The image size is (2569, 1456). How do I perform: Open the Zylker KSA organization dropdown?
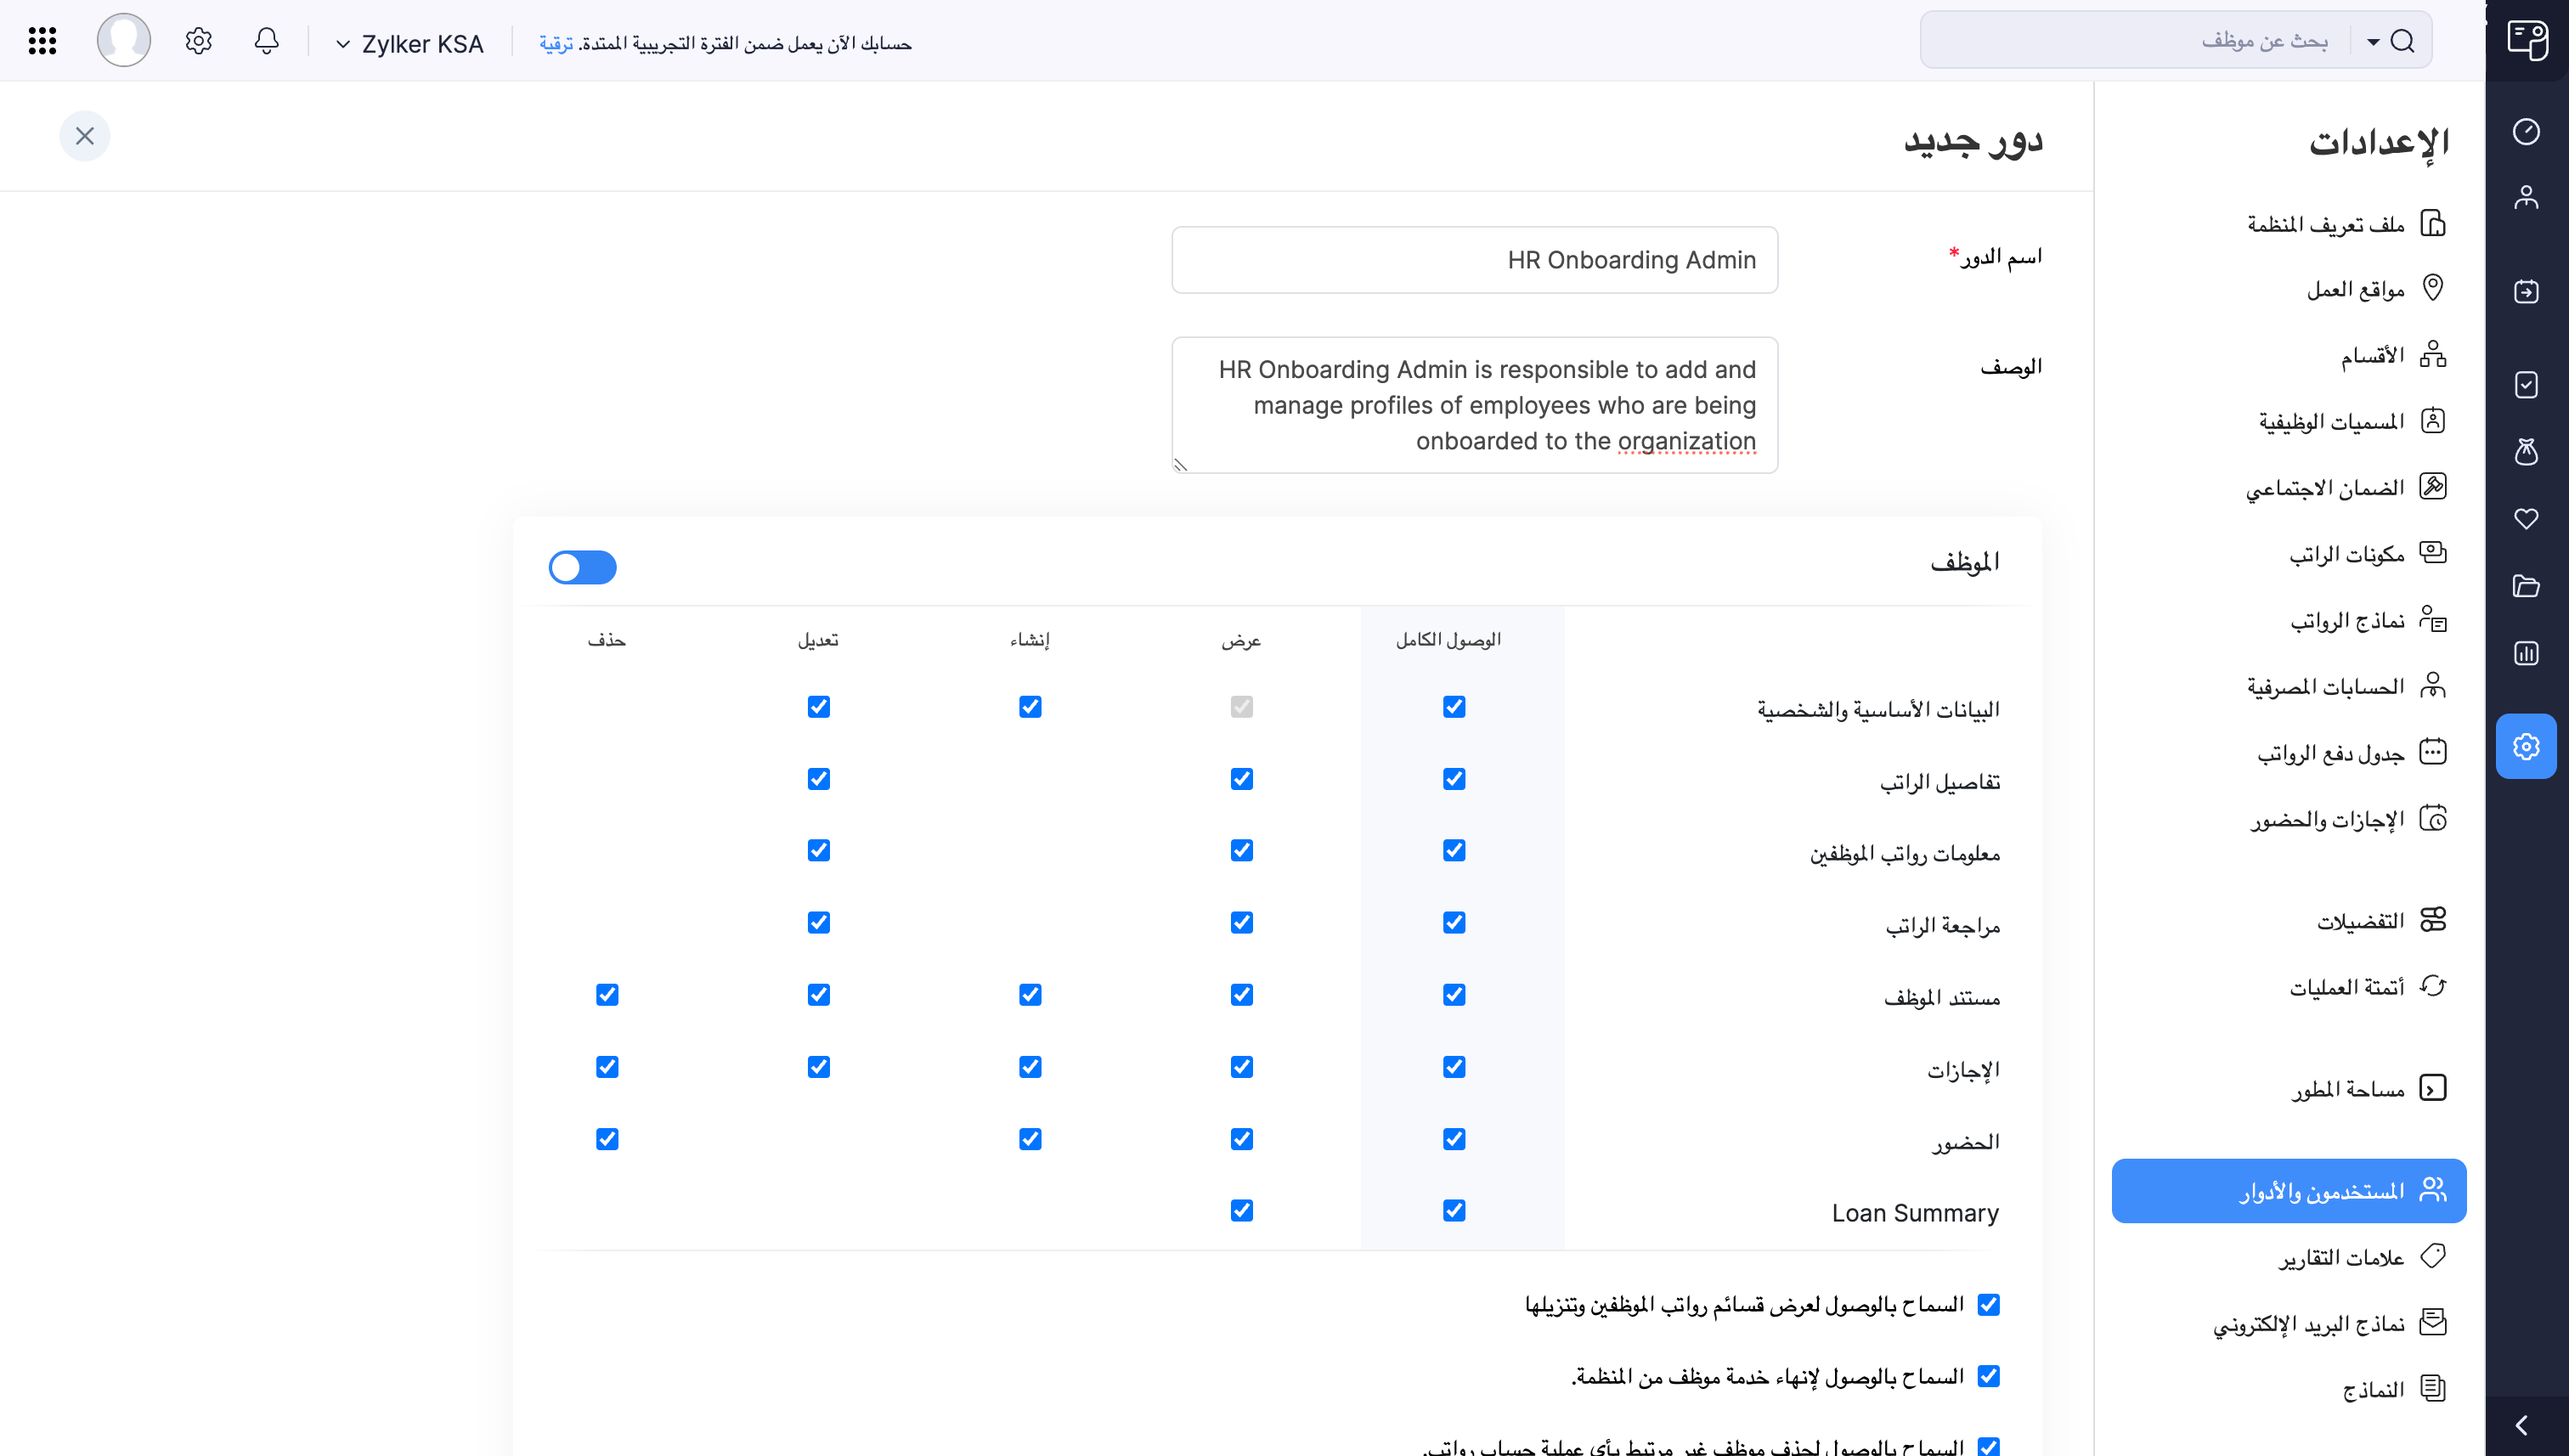(x=410, y=43)
